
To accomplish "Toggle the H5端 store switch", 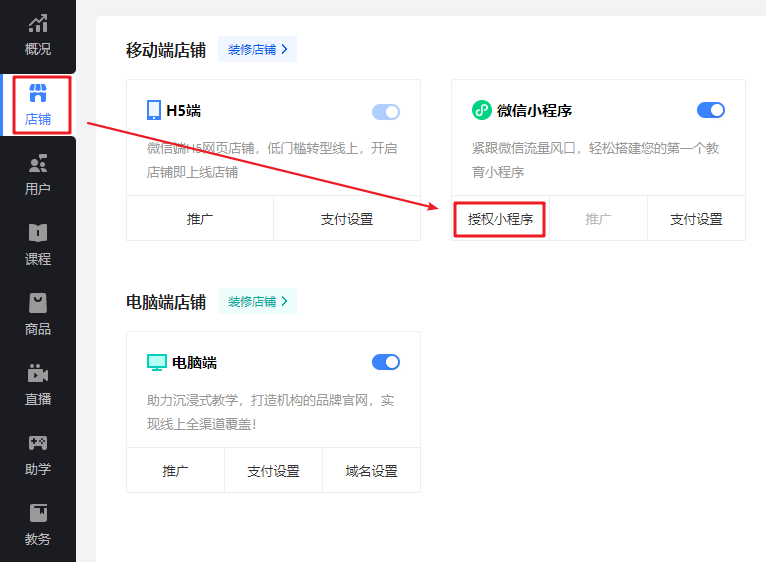I will [x=386, y=112].
